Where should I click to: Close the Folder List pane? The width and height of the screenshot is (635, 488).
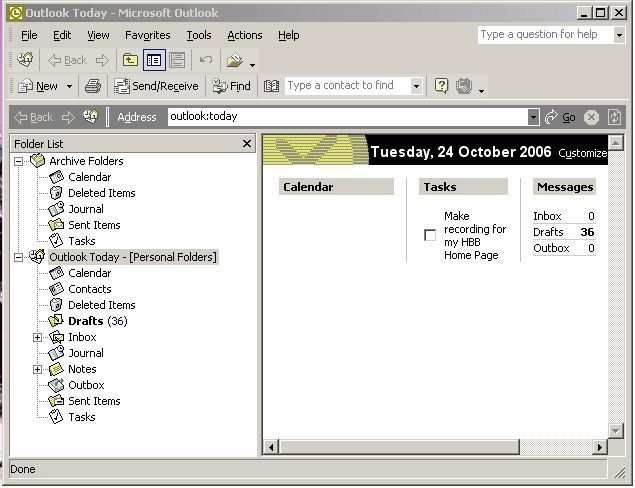[247, 144]
